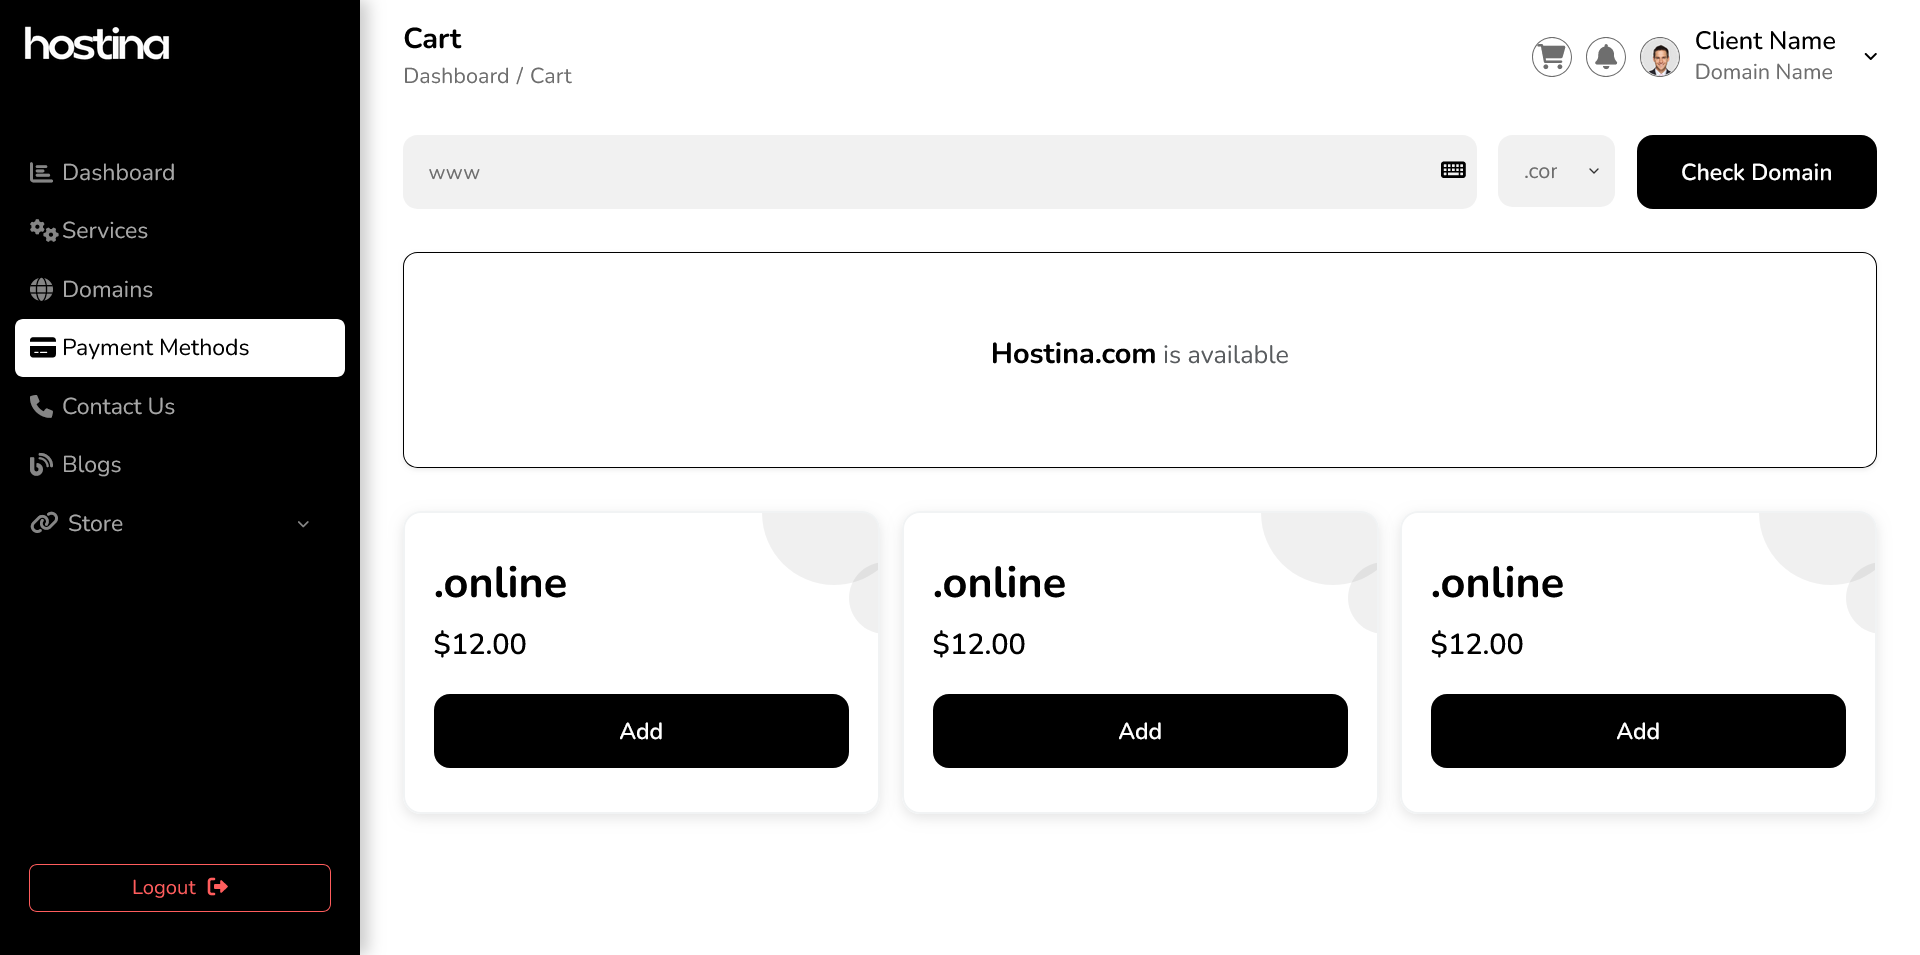This screenshot has width=1920, height=955.
Task: Open the Store menu item
Action: 95,524
